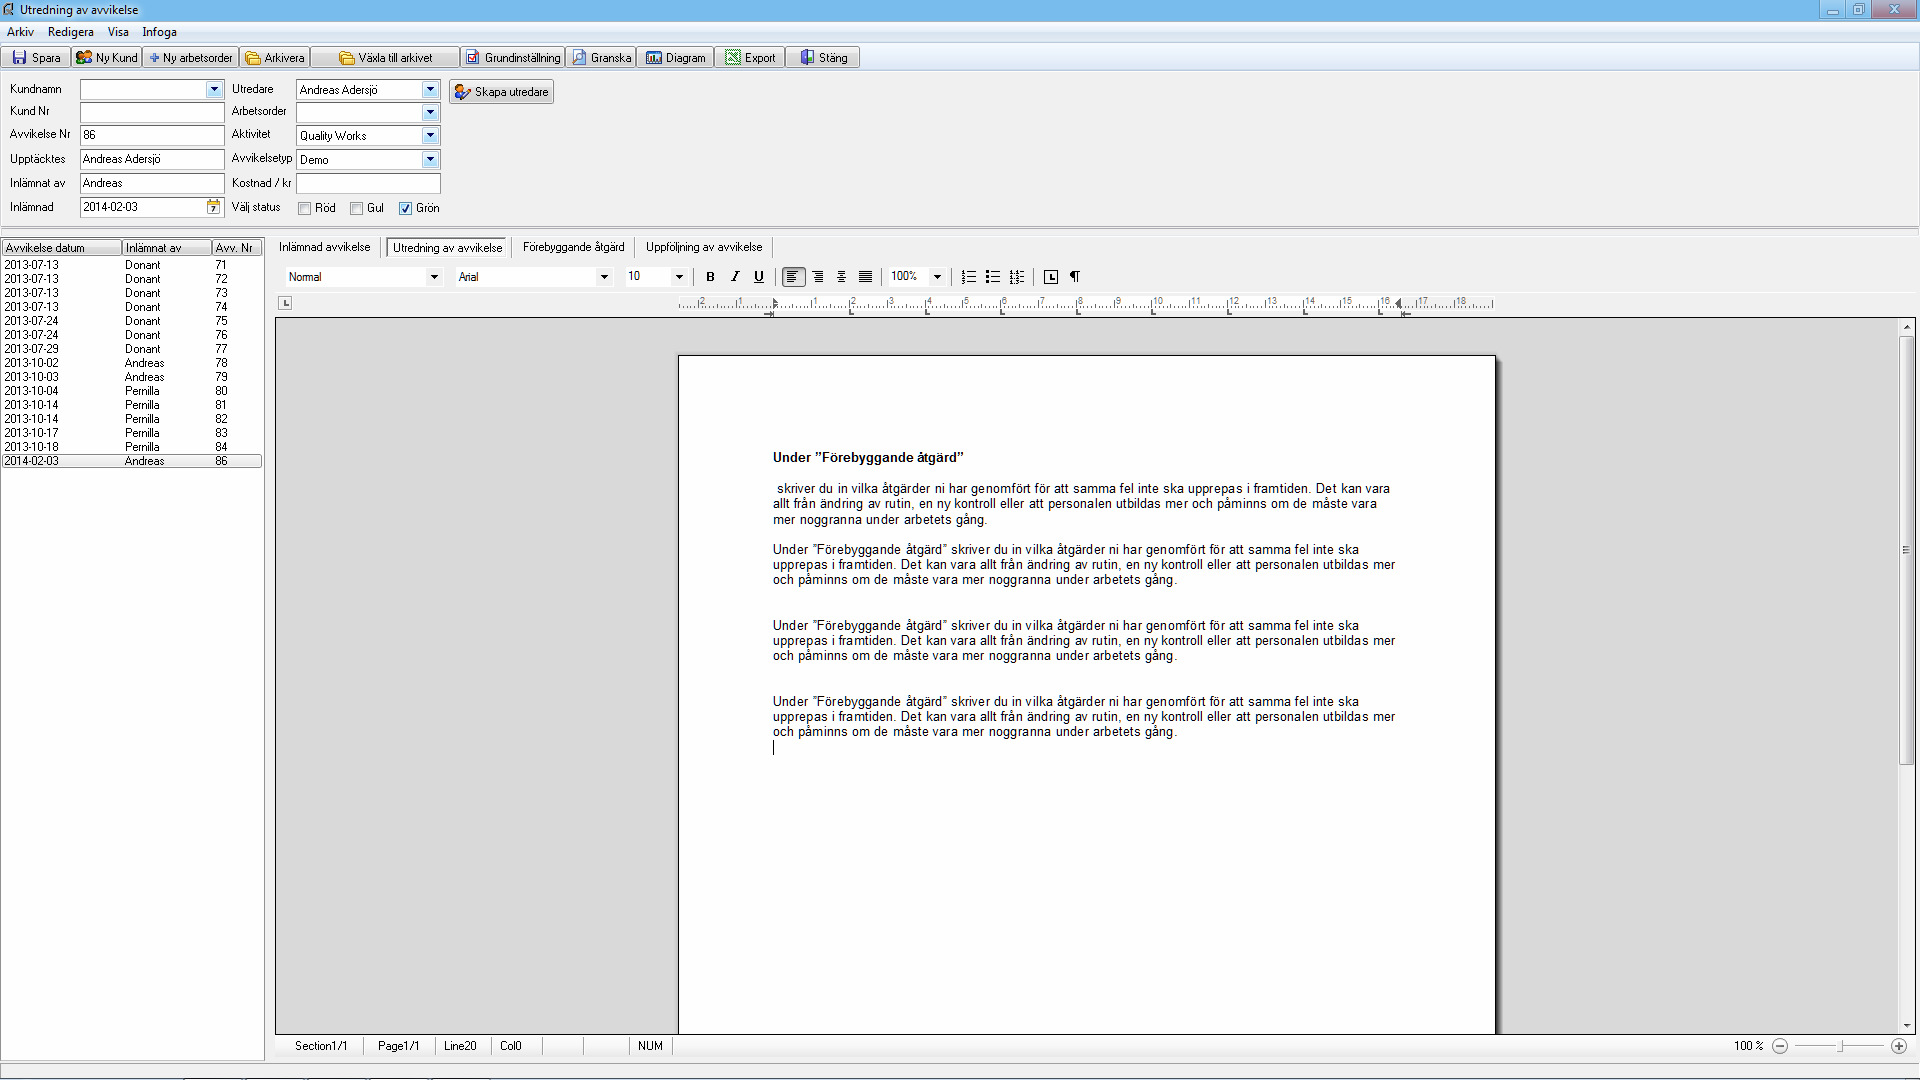Click the Bold formatting button
Screen dimensions: 1920x1080
tap(709, 276)
